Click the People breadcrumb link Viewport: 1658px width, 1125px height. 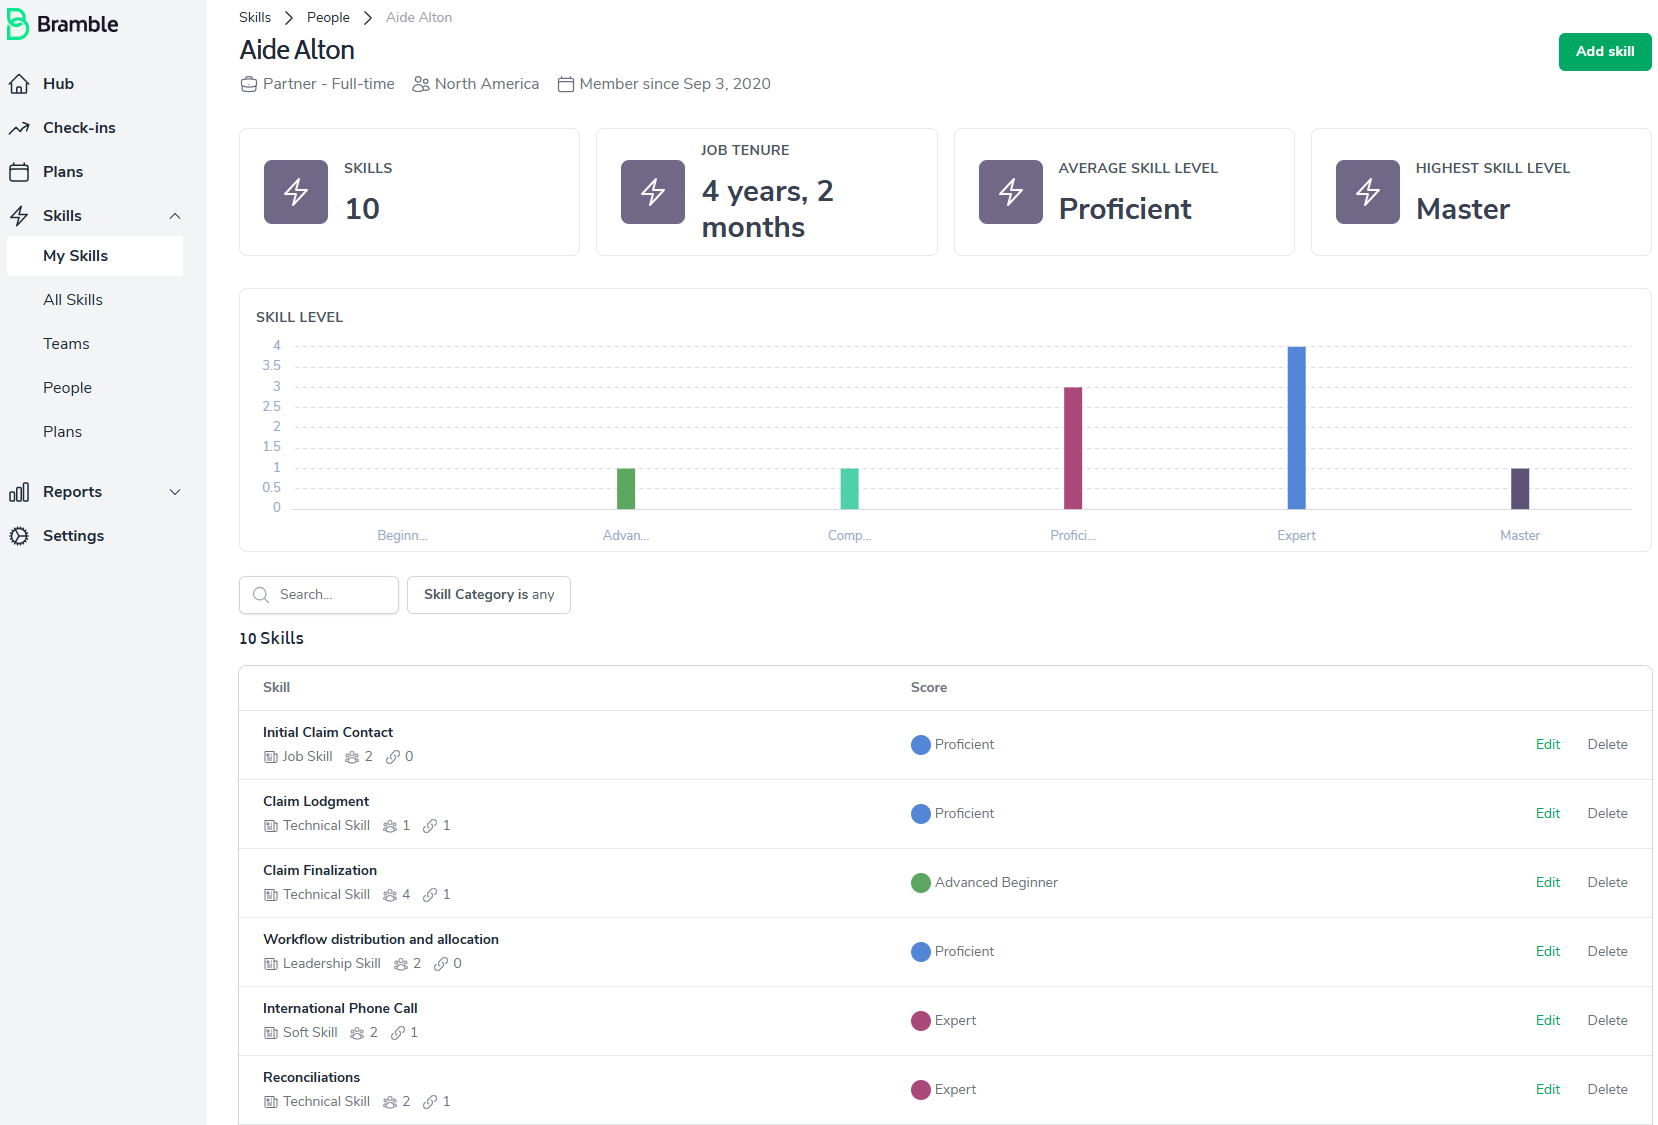328,18
